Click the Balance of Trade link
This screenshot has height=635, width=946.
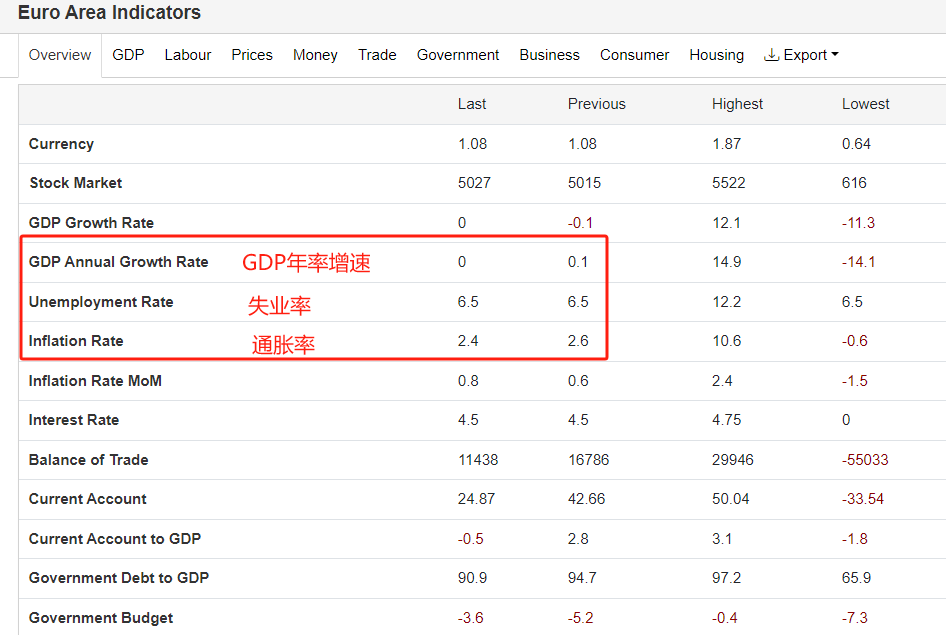pos(89,460)
